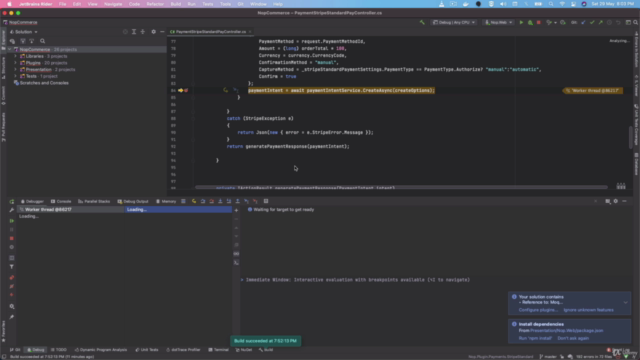This screenshot has height=360, width=640.
Task: Pause program in debug sidebar
Action: pyautogui.click(x=11, y=229)
